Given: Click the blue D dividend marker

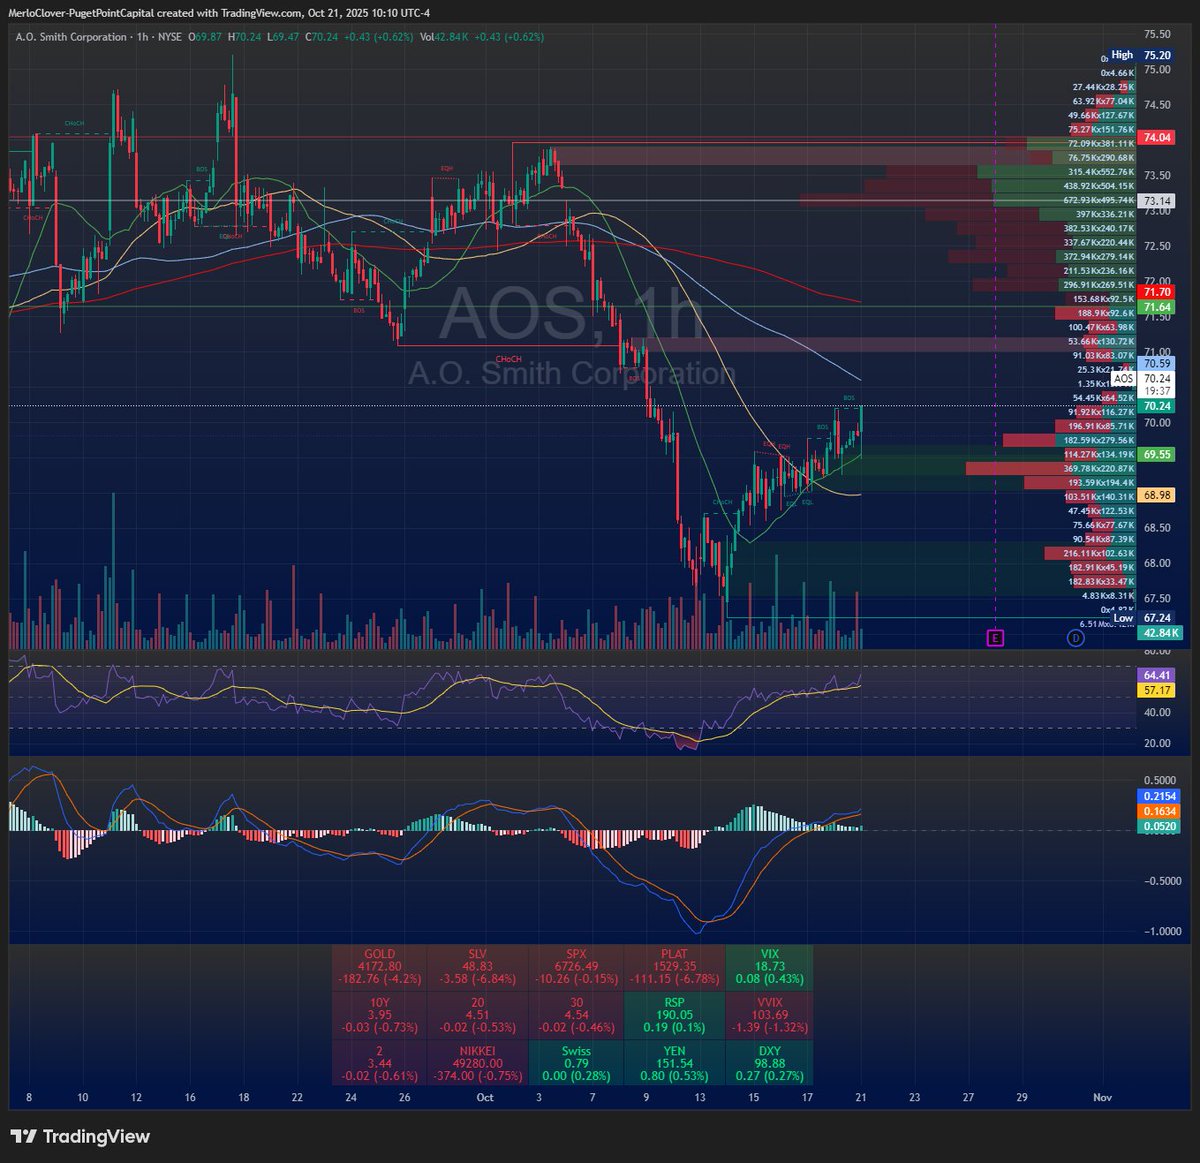Looking at the screenshot, I should pyautogui.click(x=1075, y=637).
